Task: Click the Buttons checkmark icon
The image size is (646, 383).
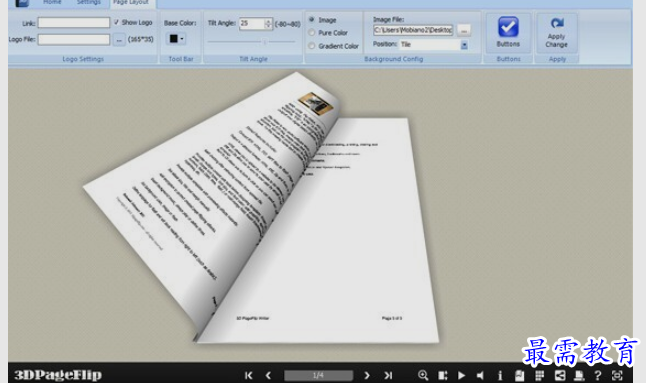Action: 508,27
